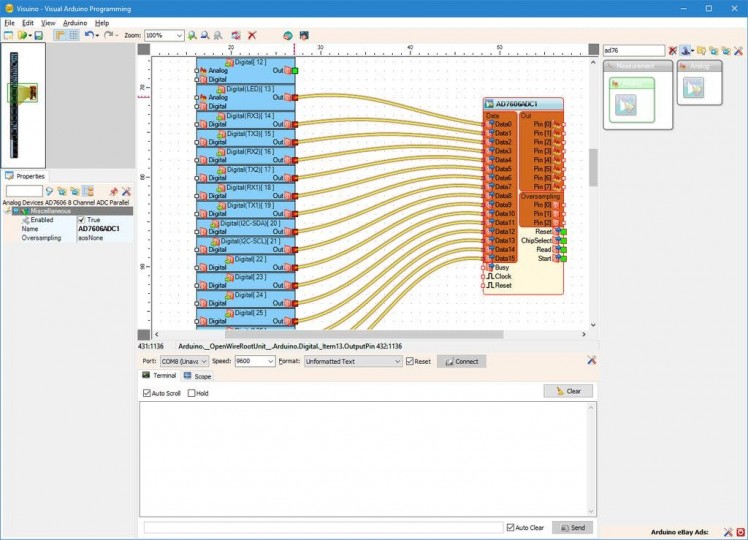
Task: Toggle the Auto Clear checkbox
Action: click(x=511, y=527)
